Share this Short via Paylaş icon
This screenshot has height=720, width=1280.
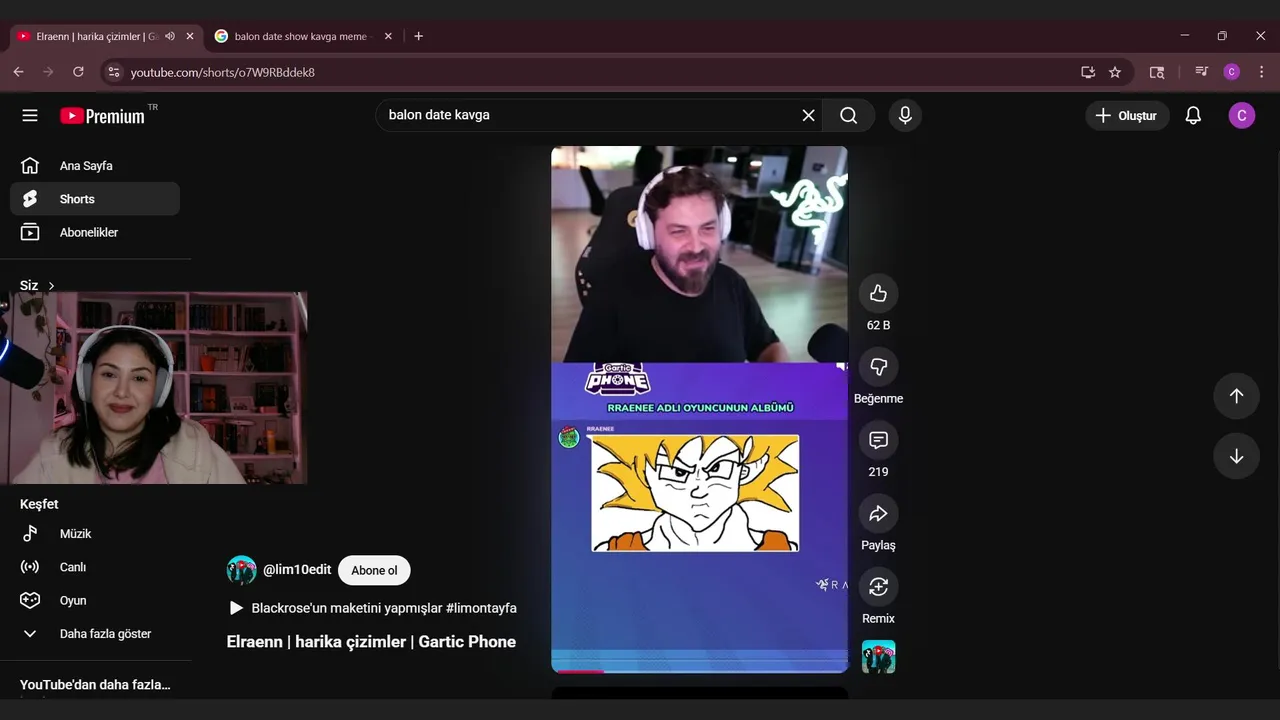(878, 513)
